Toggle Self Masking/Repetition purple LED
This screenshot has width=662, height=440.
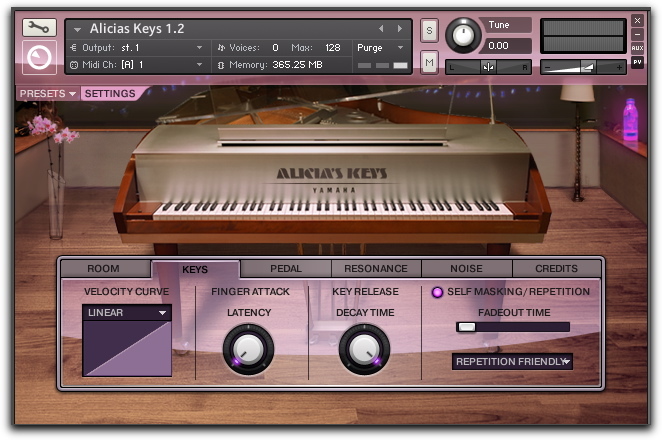[x=437, y=292]
